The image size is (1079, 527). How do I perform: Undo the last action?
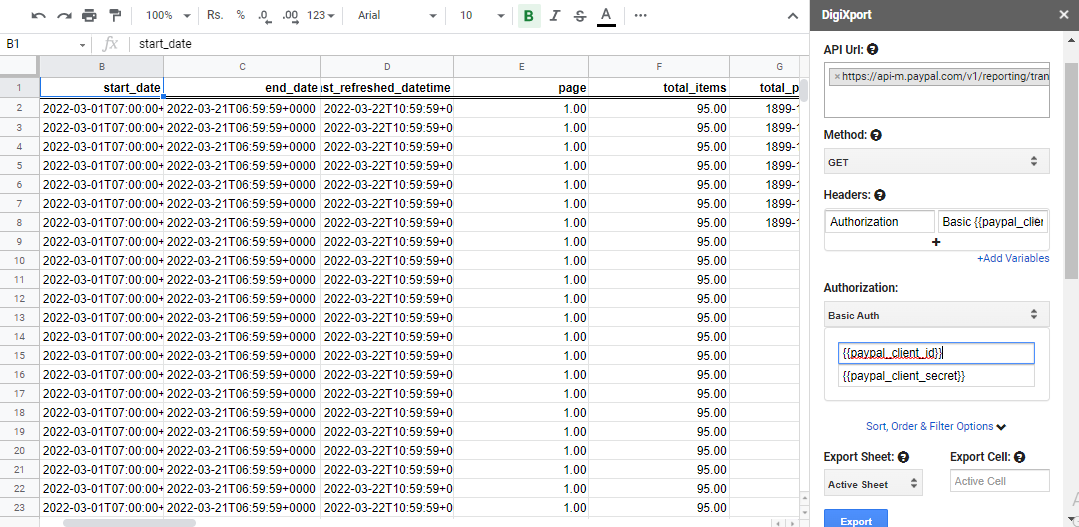[x=39, y=15]
